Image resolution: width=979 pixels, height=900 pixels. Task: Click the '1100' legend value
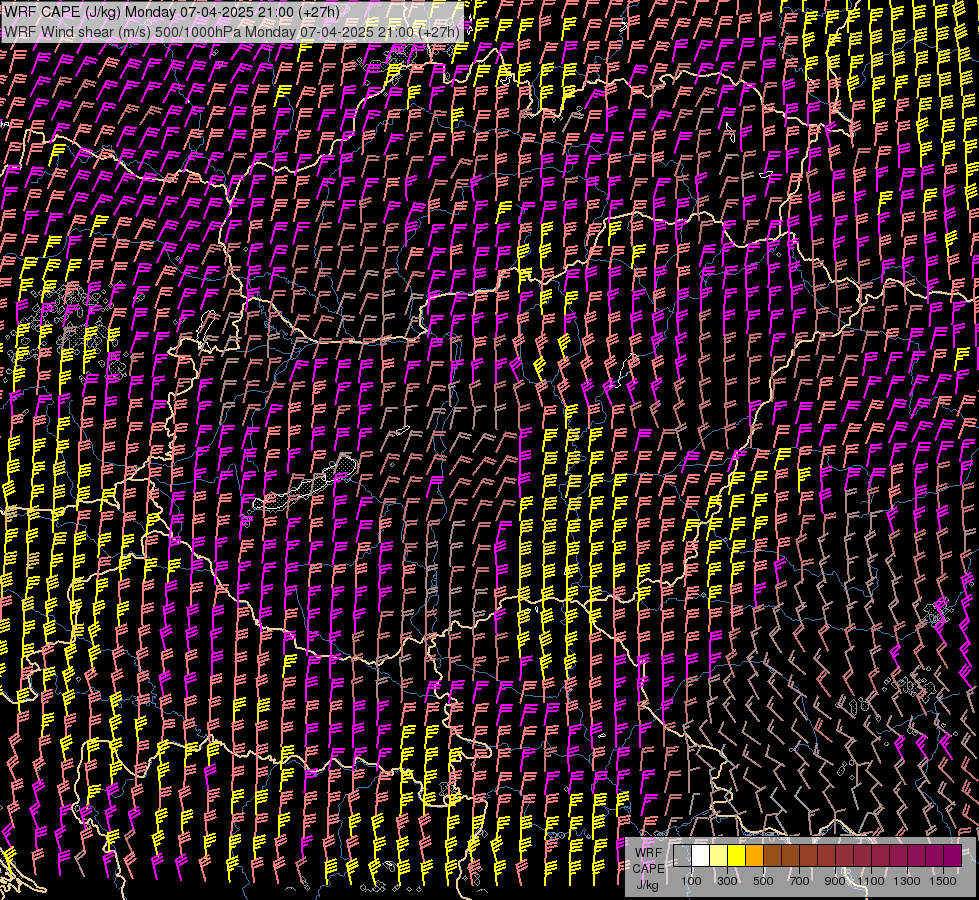[x=871, y=881]
